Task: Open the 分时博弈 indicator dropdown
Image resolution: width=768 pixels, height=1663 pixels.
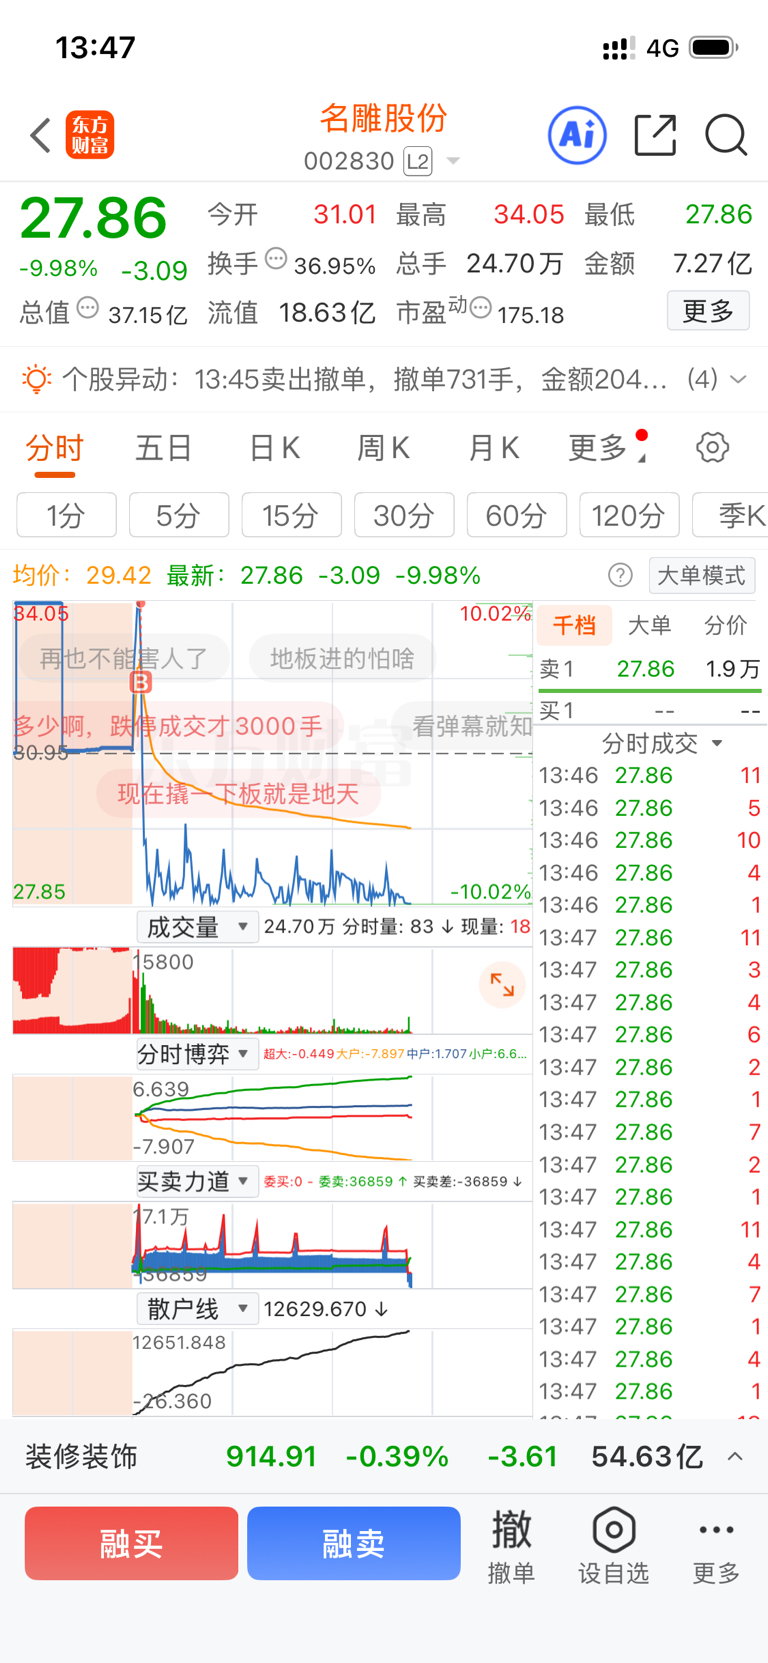Action: tap(197, 1054)
